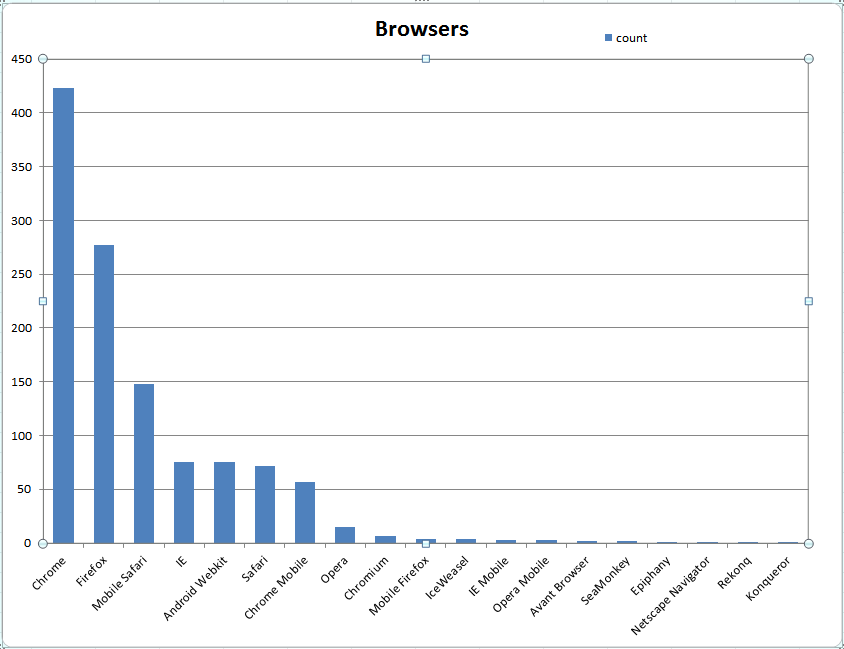Click the 150 value axis label
This screenshot has width=844, height=649.
click(22, 382)
